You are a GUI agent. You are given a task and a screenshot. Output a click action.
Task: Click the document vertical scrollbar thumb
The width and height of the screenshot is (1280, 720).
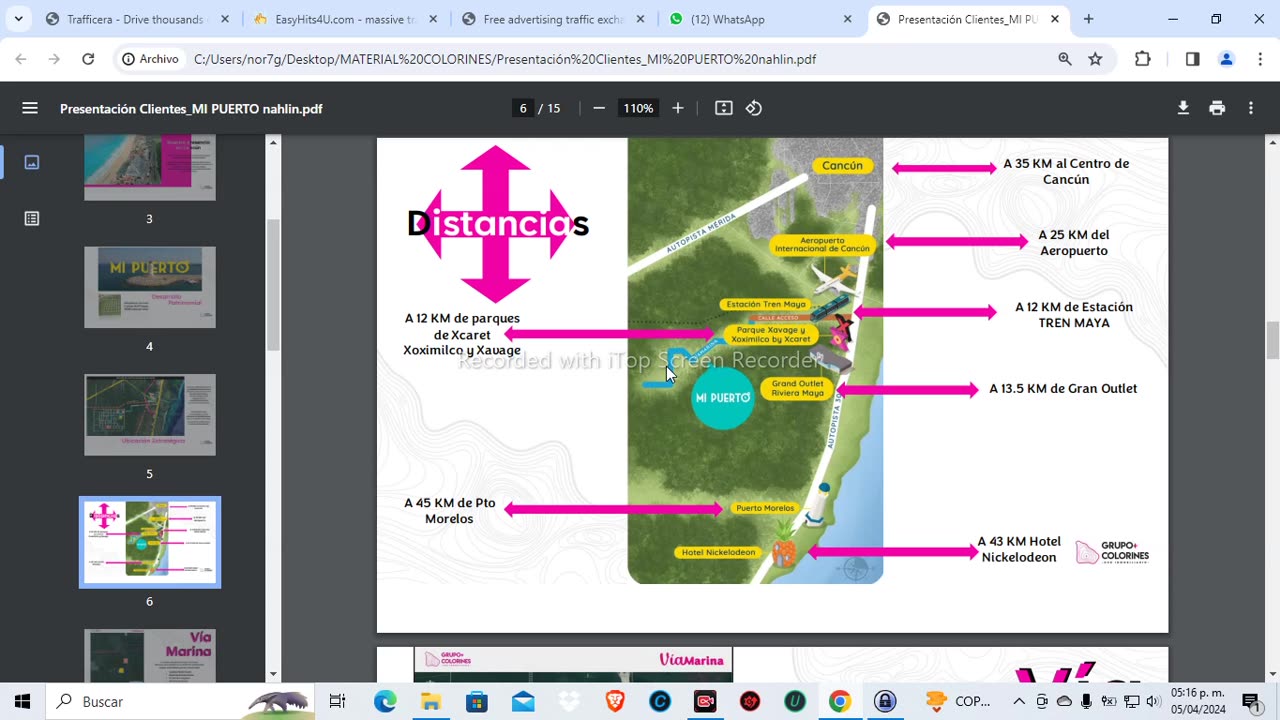coord(1273,340)
